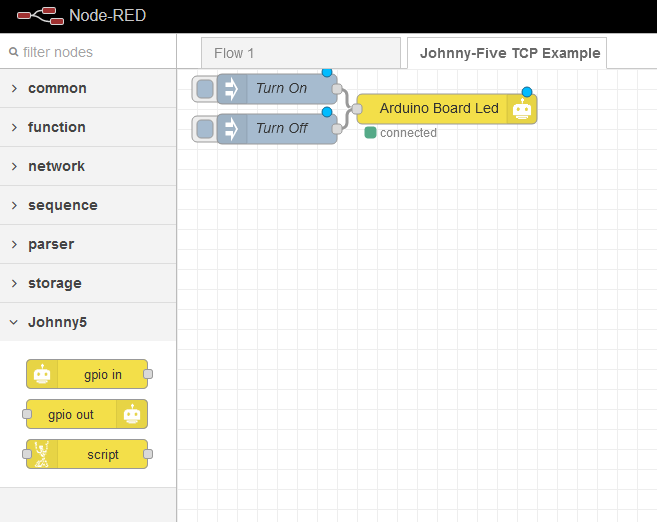Screen dimensions: 657x522
Task: Select the script palette node
Action: [87, 454]
